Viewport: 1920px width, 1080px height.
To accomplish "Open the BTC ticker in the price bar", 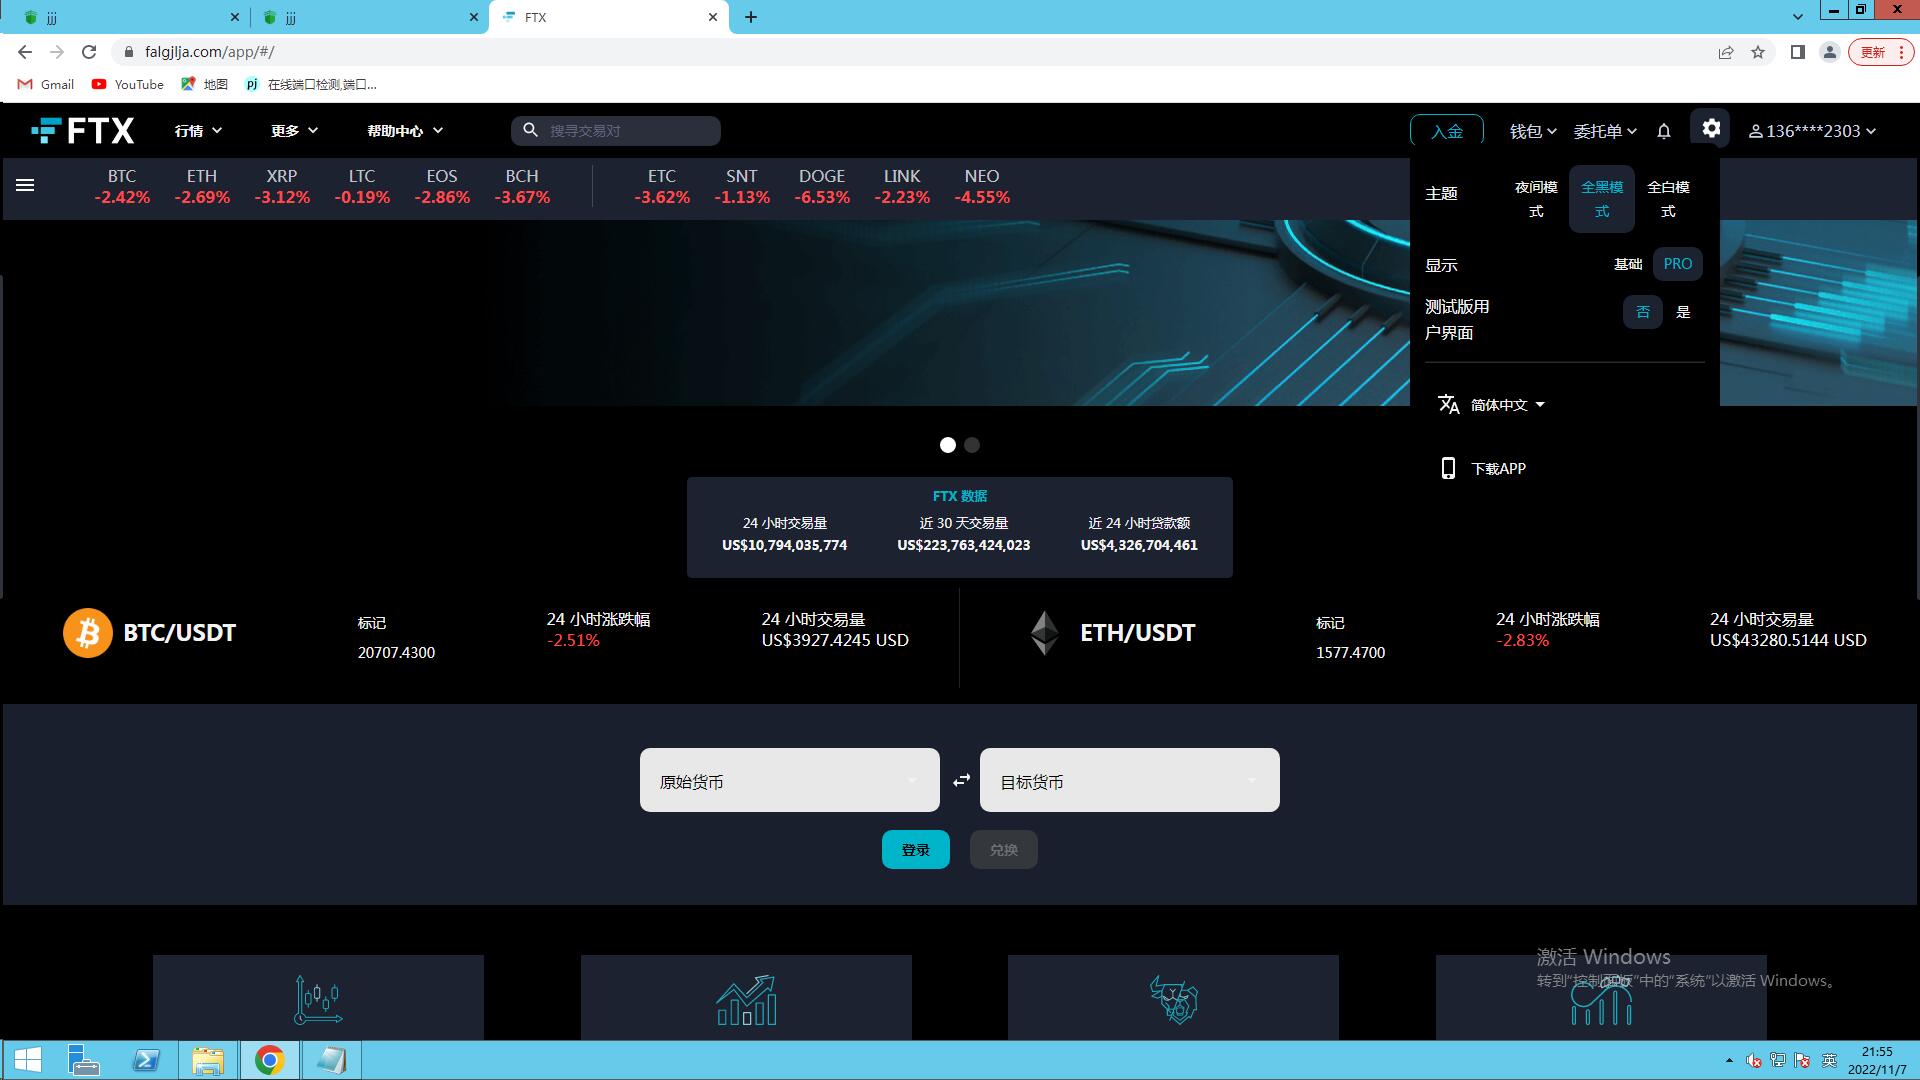I will [x=122, y=186].
